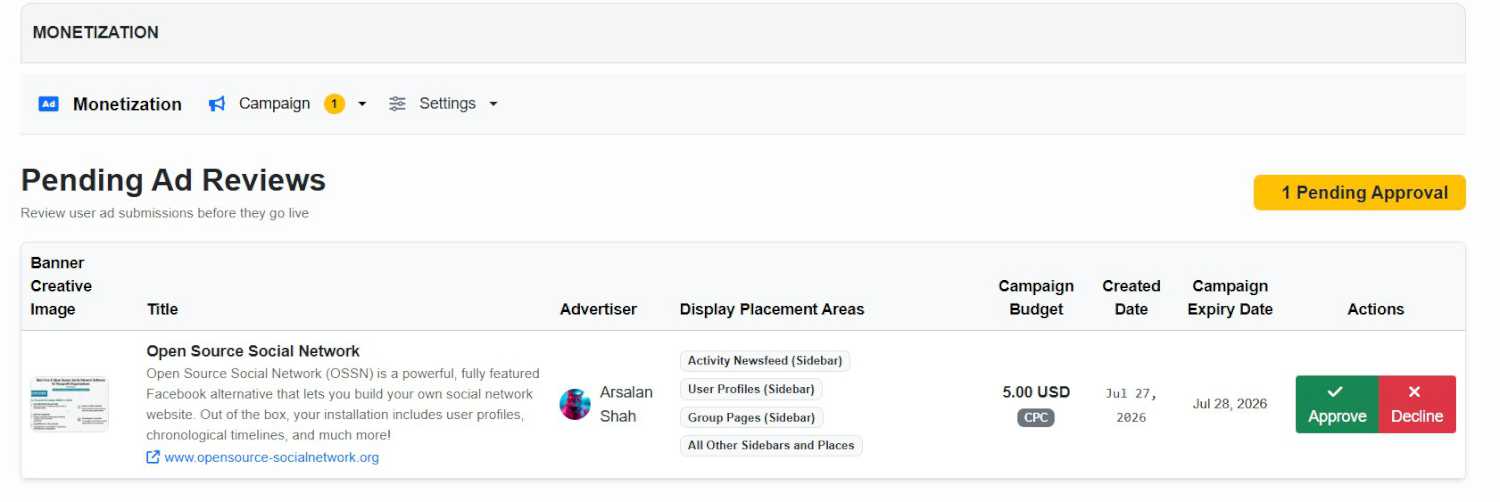Click the X icon on Decline
This screenshot has height=502, width=1500.
[1414, 392]
